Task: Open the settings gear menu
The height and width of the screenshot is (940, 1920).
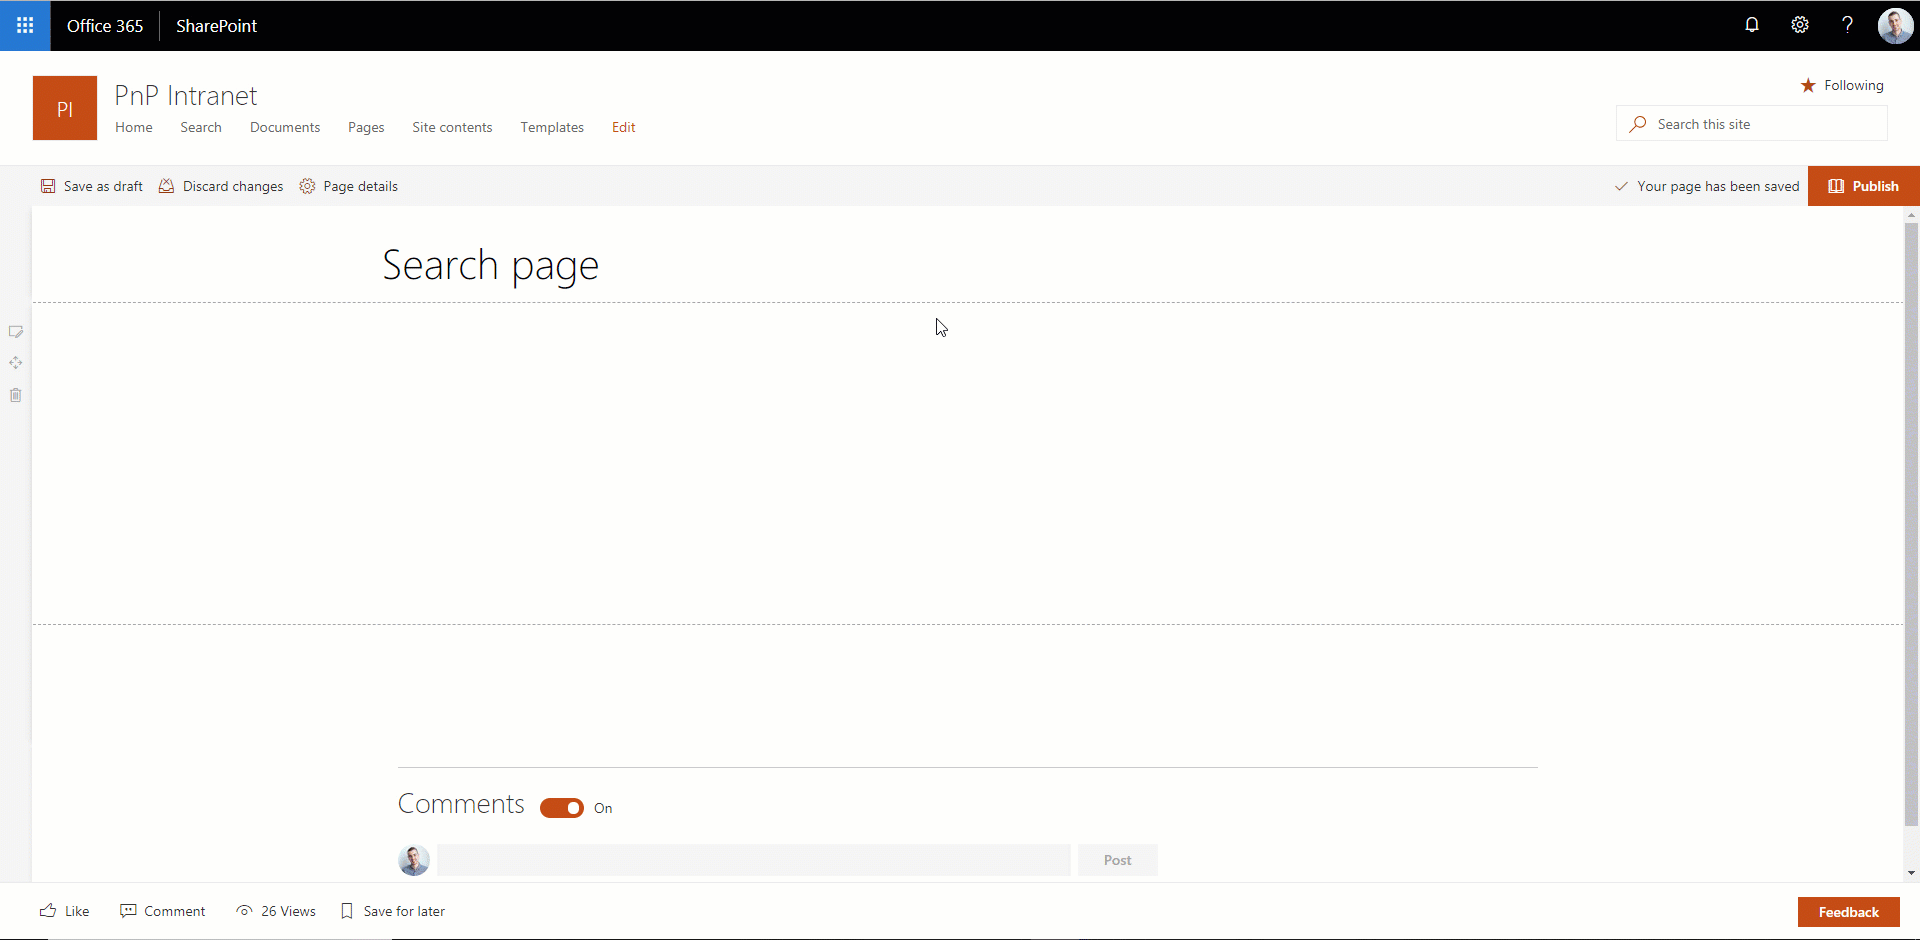Action: [1800, 25]
